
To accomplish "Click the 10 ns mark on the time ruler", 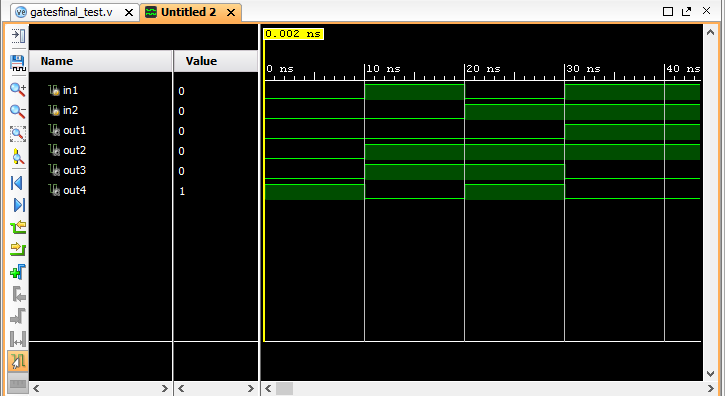I will click(x=383, y=69).
